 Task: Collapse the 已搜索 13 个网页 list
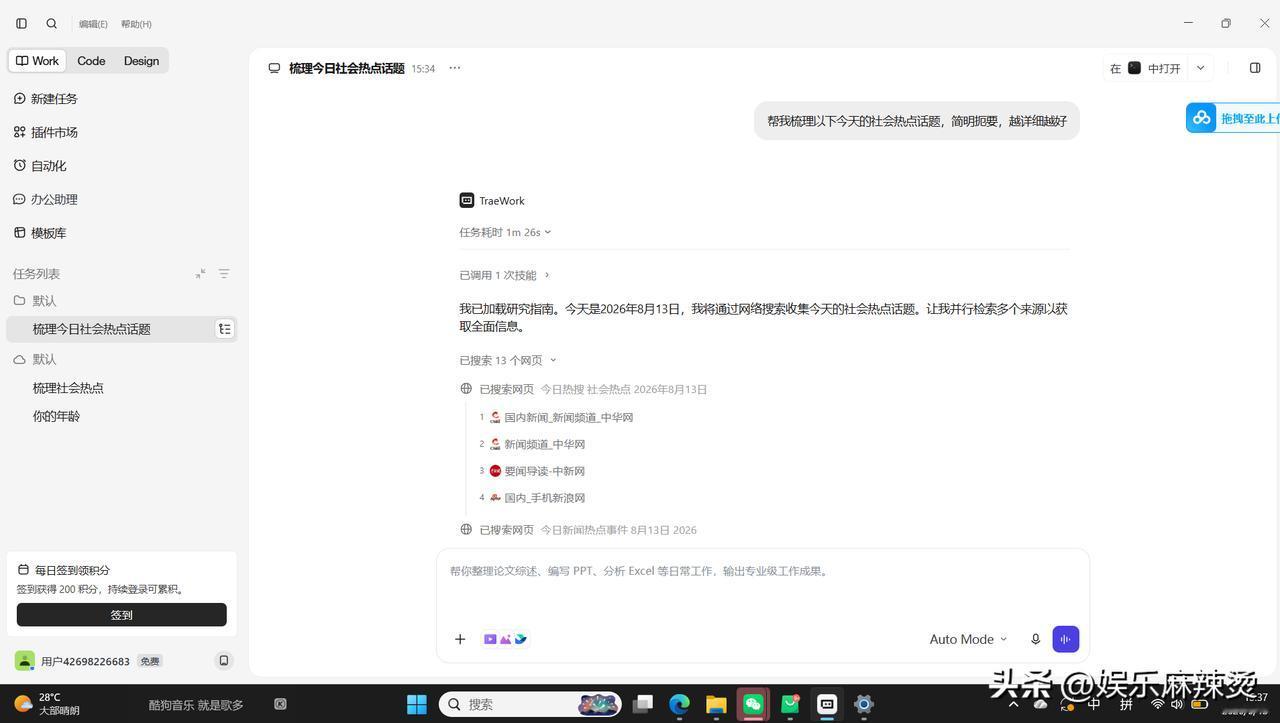click(508, 360)
